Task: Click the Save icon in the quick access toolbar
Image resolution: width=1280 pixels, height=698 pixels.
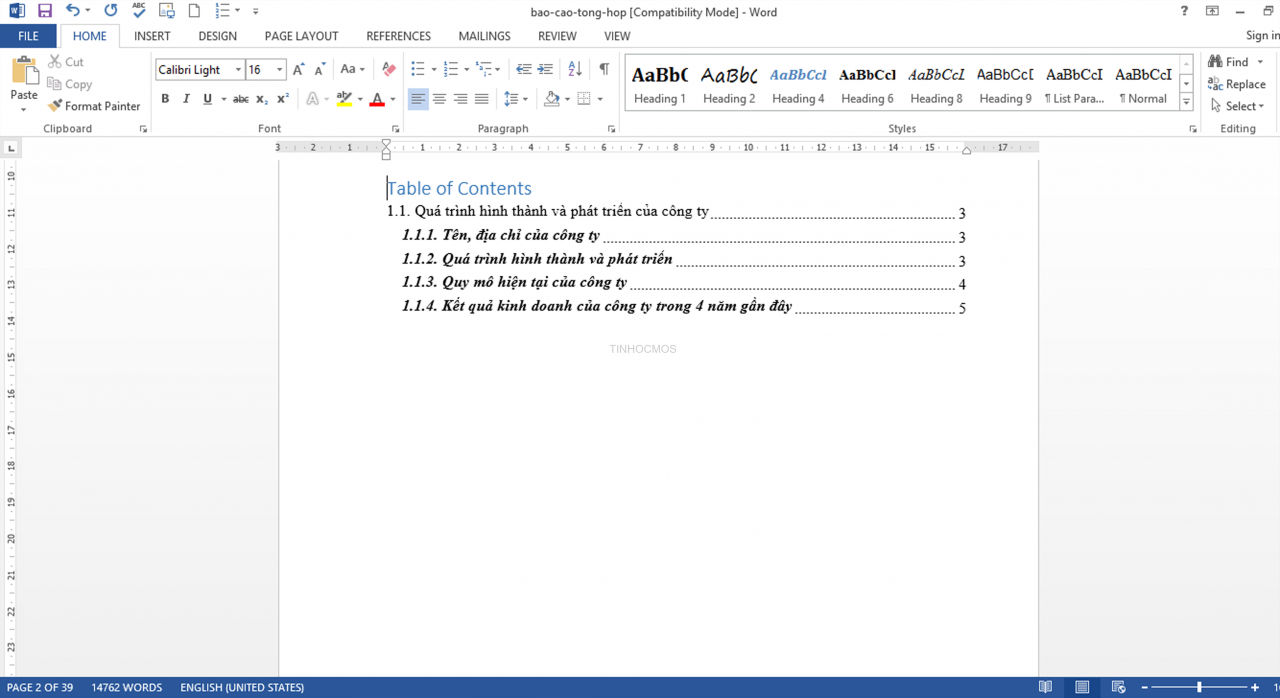Action: click(x=45, y=11)
